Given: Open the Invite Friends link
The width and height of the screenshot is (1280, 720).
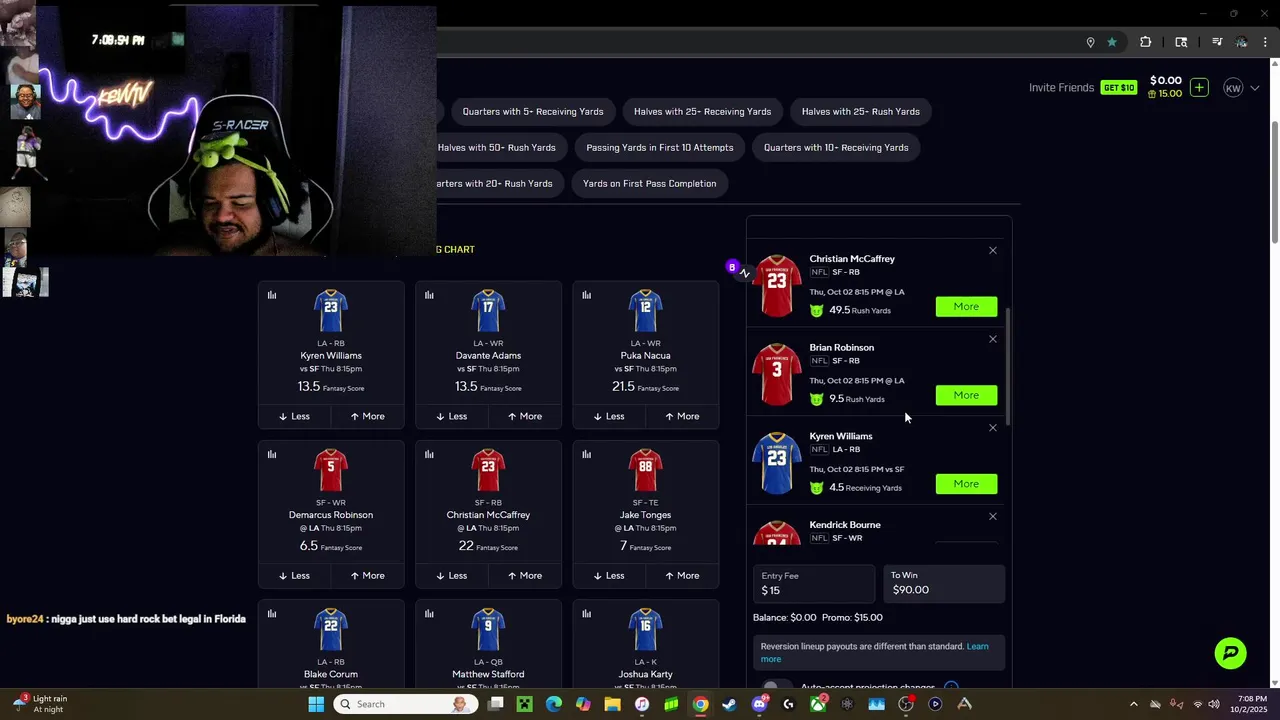Looking at the screenshot, I should pyautogui.click(x=1061, y=88).
